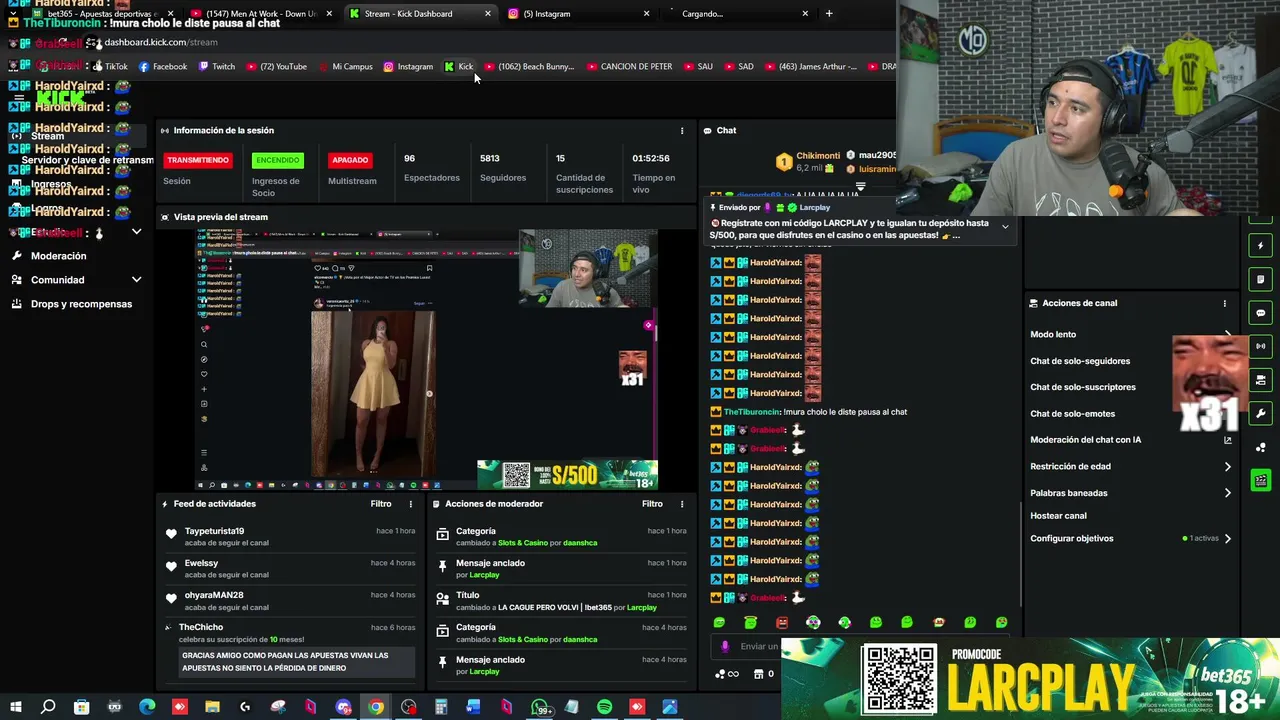
Task: Select TheChicho subscription event in feed
Action: 290,650
